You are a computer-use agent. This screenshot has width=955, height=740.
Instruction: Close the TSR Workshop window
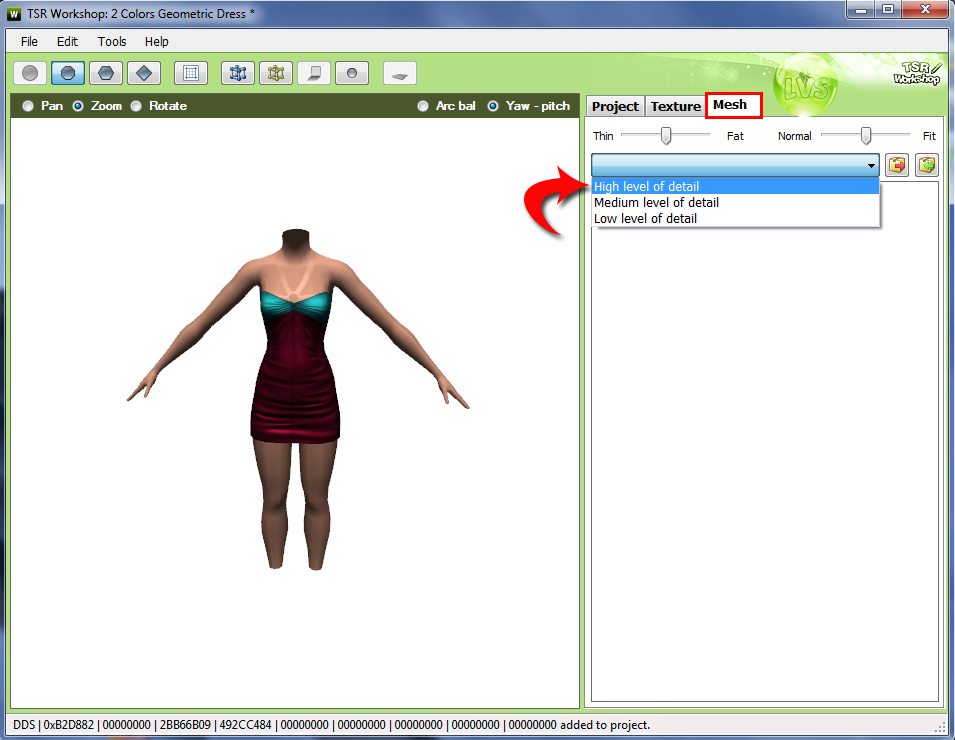pyautogui.click(x=925, y=9)
